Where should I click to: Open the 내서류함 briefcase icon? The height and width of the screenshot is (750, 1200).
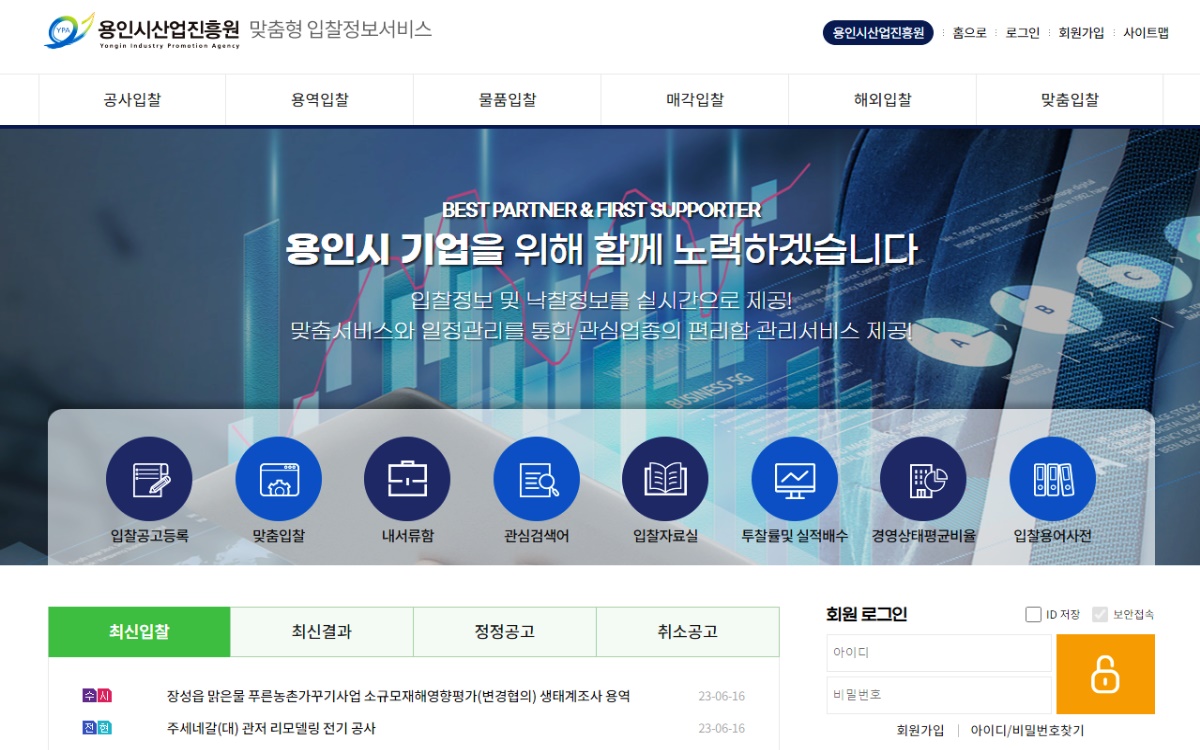pos(407,480)
